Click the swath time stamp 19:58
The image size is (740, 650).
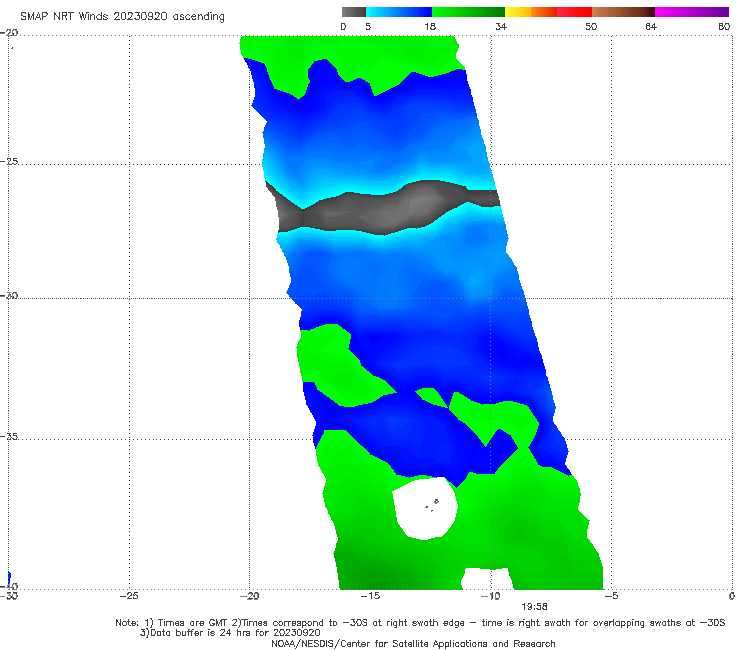534,607
